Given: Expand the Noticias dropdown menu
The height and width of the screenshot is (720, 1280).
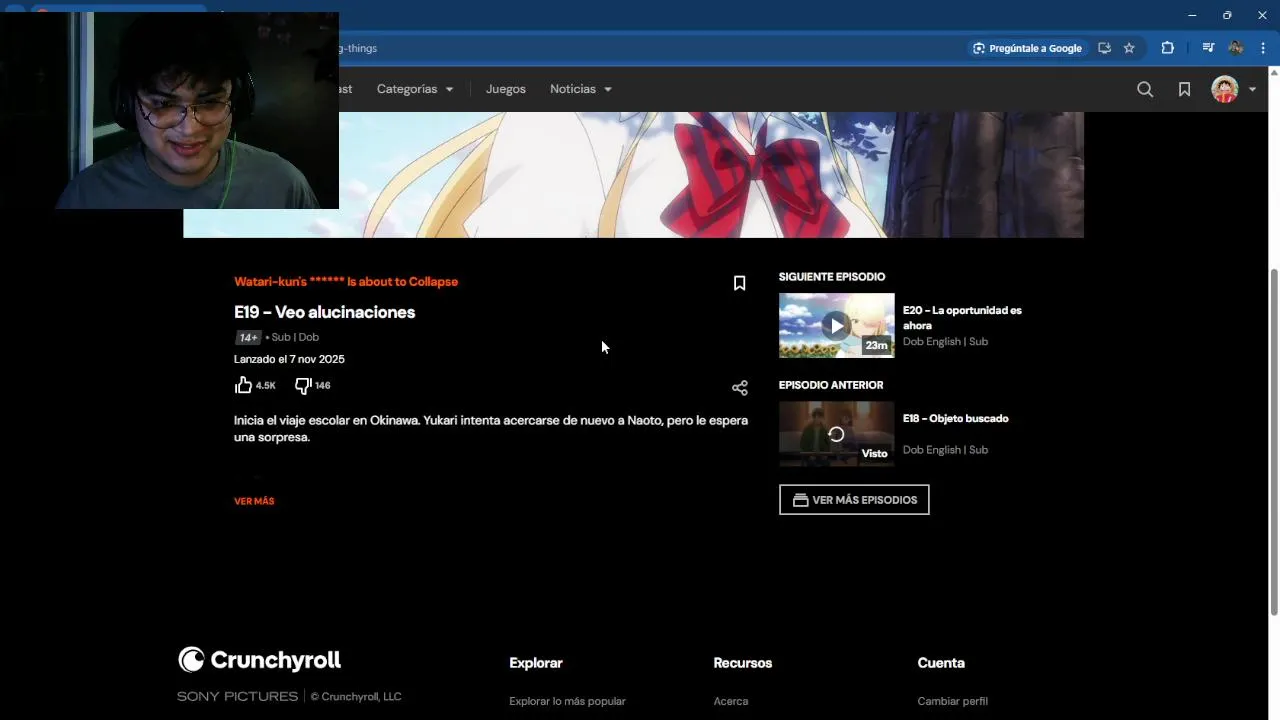Looking at the screenshot, I should pos(580,89).
